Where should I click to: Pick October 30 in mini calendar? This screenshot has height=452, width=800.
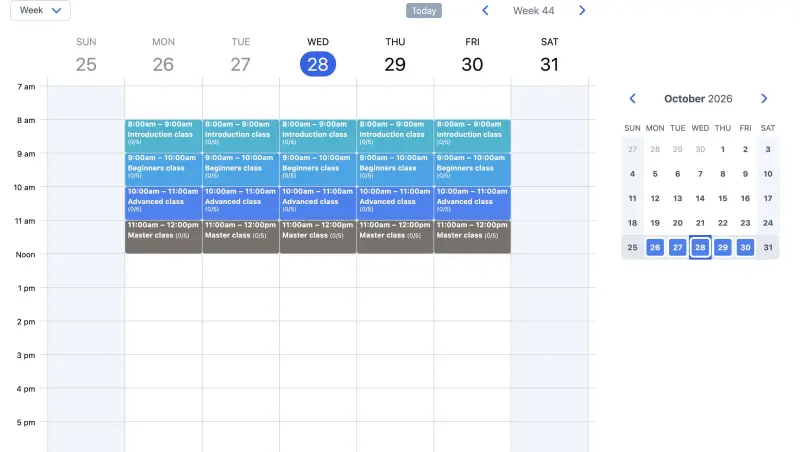tap(745, 247)
